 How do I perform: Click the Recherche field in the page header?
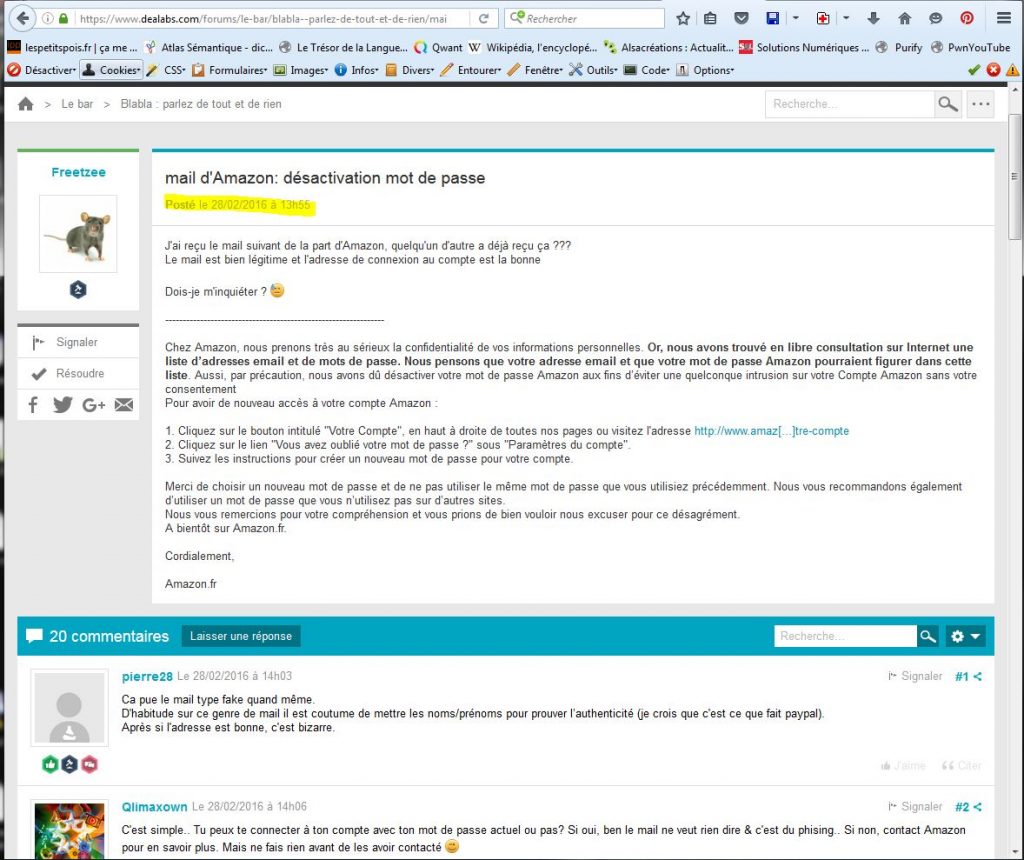pyautogui.click(x=849, y=104)
